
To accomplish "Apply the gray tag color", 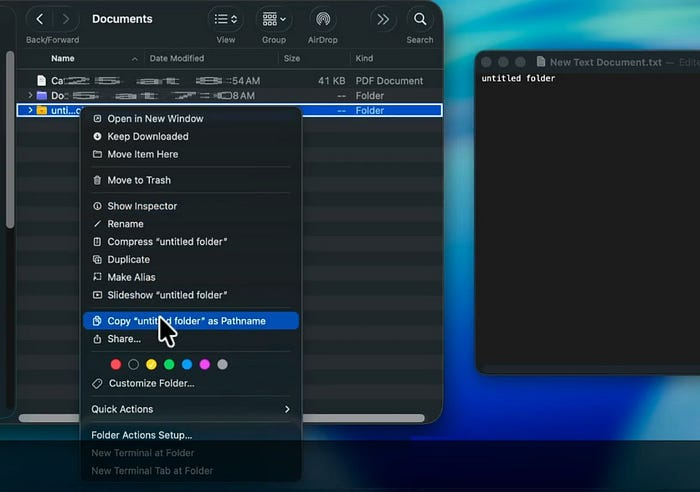I will pos(222,364).
